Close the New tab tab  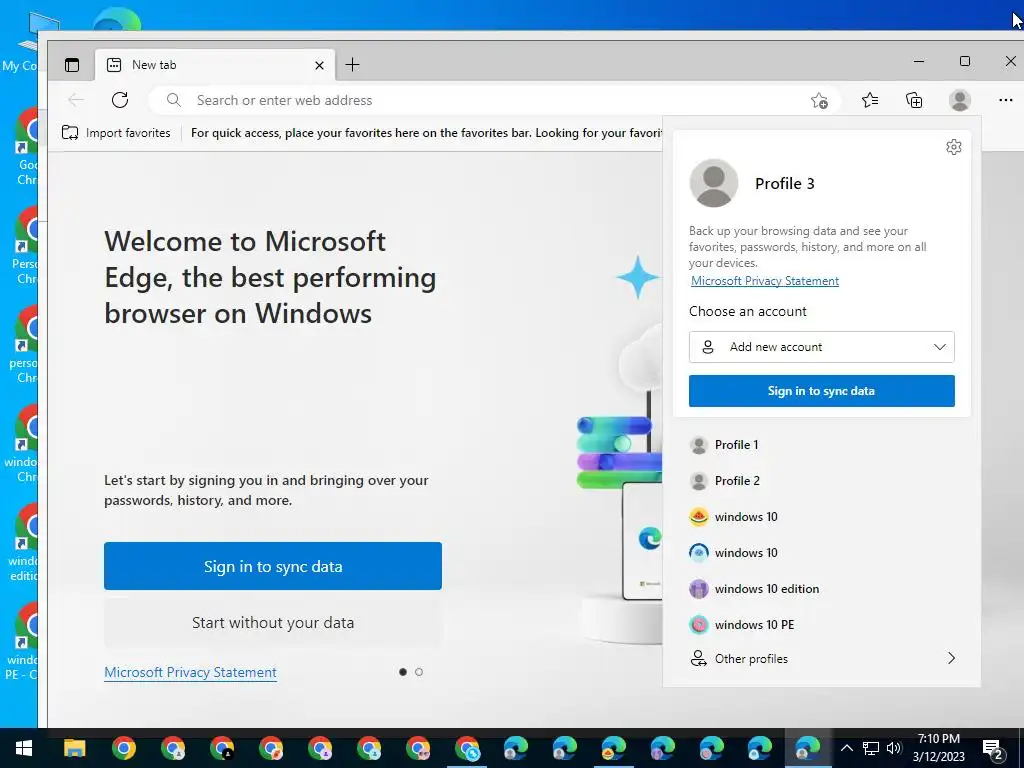pyautogui.click(x=319, y=65)
